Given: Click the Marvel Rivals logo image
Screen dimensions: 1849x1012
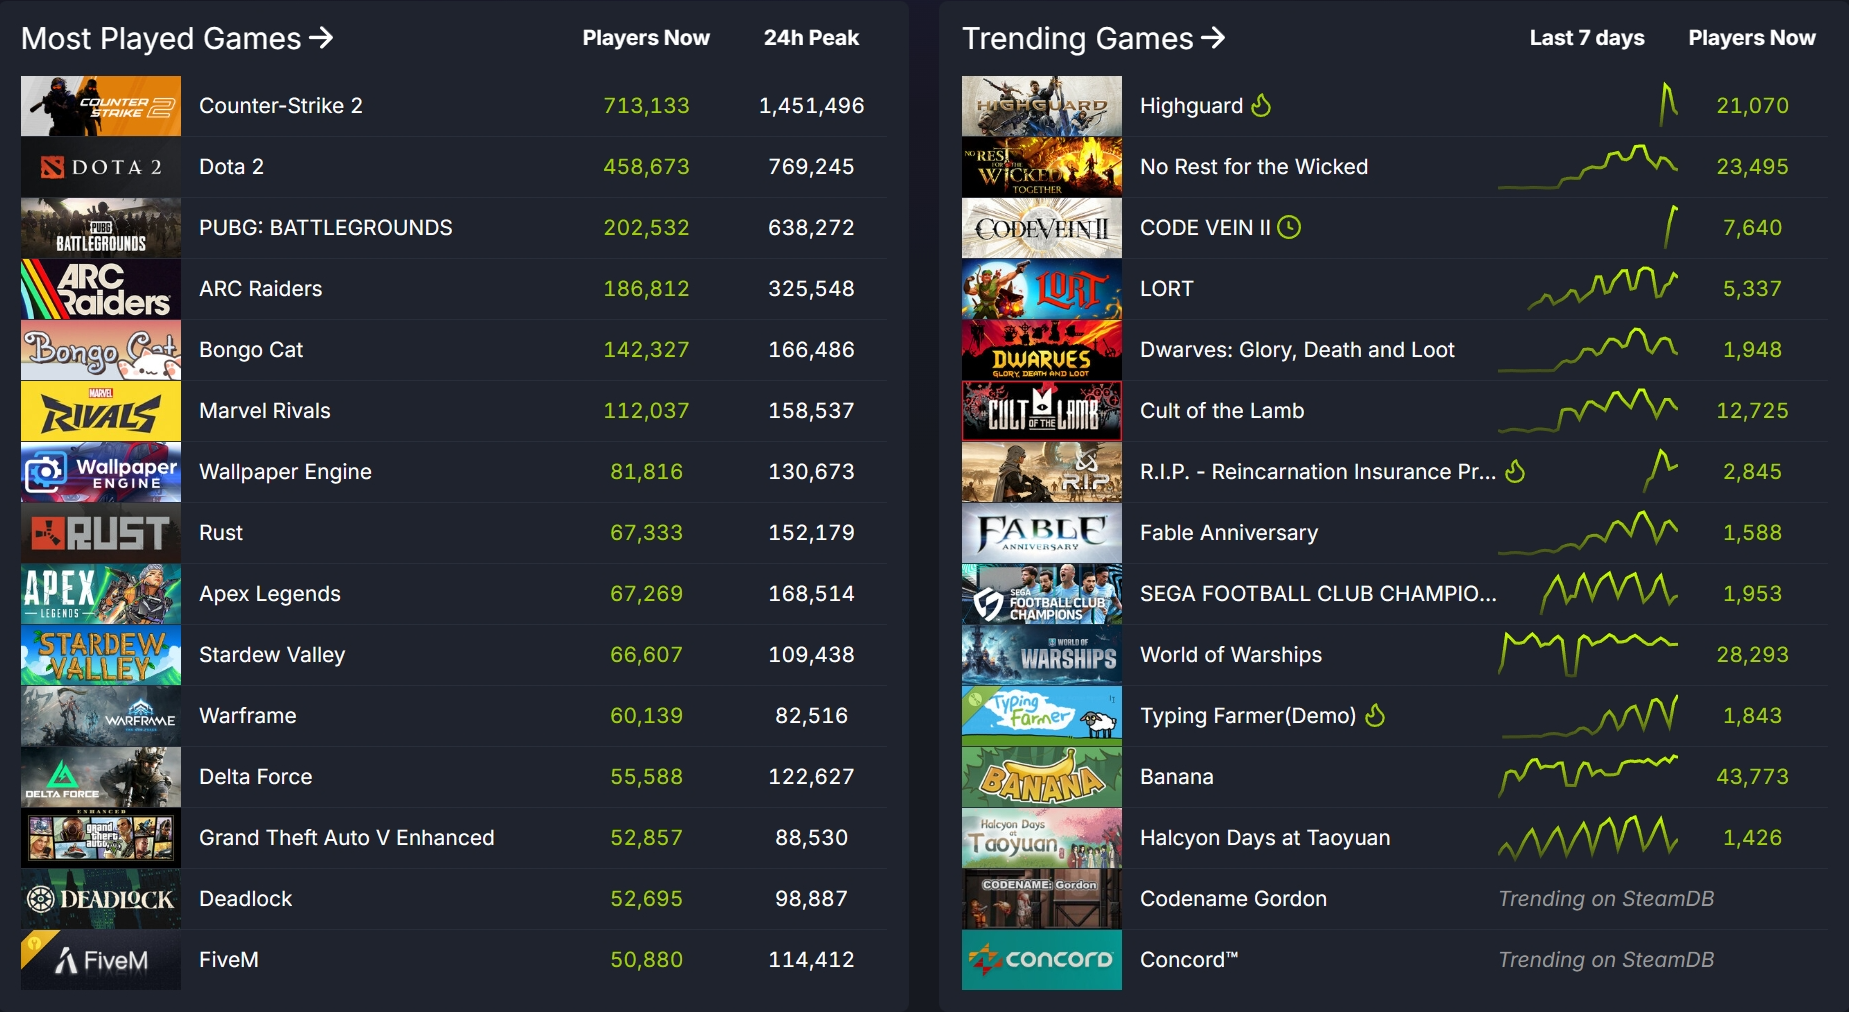Looking at the screenshot, I should point(101,411).
